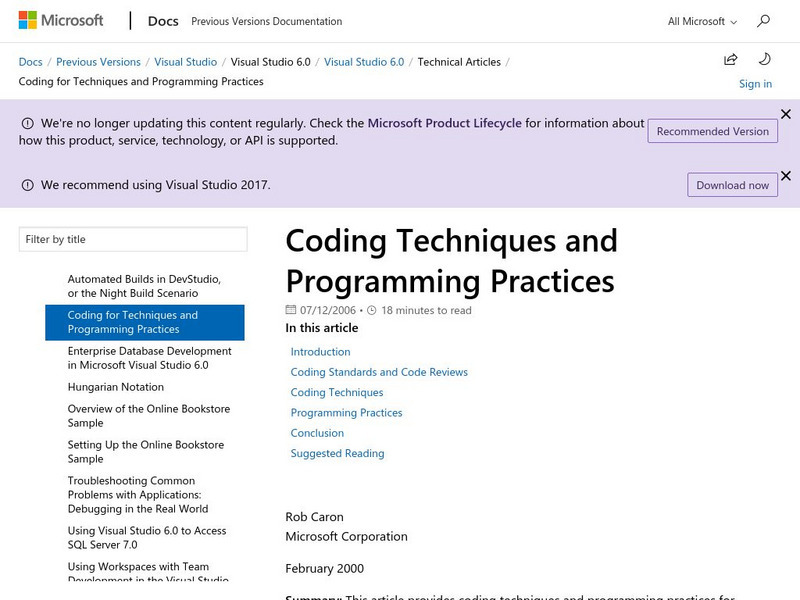This screenshot has height=600, width=800.
Task: Click the info icon beside Visual Studio 2017 recommendation
Action: (28, 185)
